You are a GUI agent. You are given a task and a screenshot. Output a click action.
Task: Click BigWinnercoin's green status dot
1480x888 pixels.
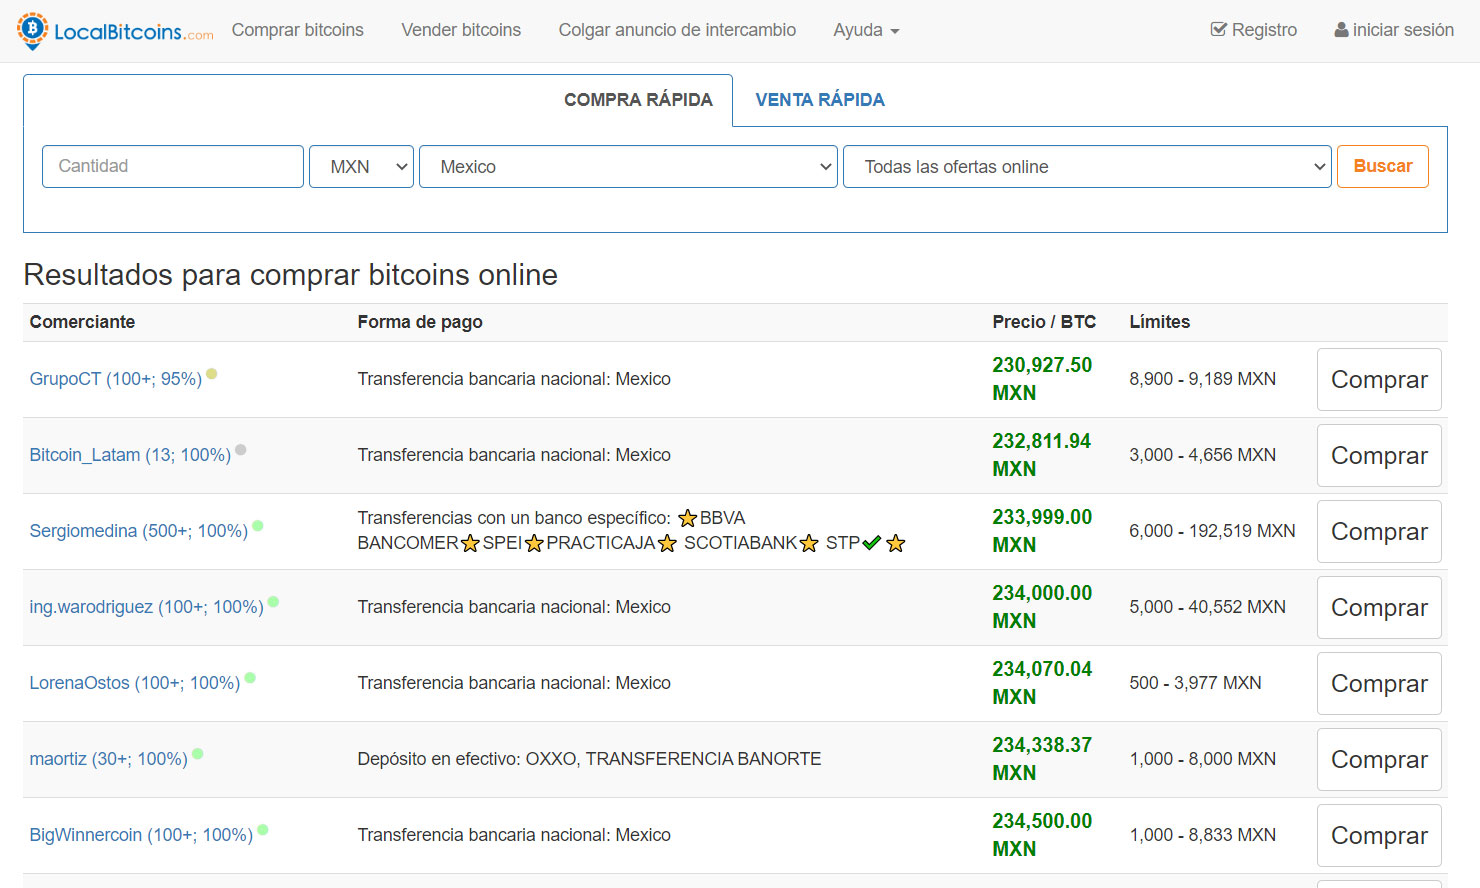click(x=263, y=830)
